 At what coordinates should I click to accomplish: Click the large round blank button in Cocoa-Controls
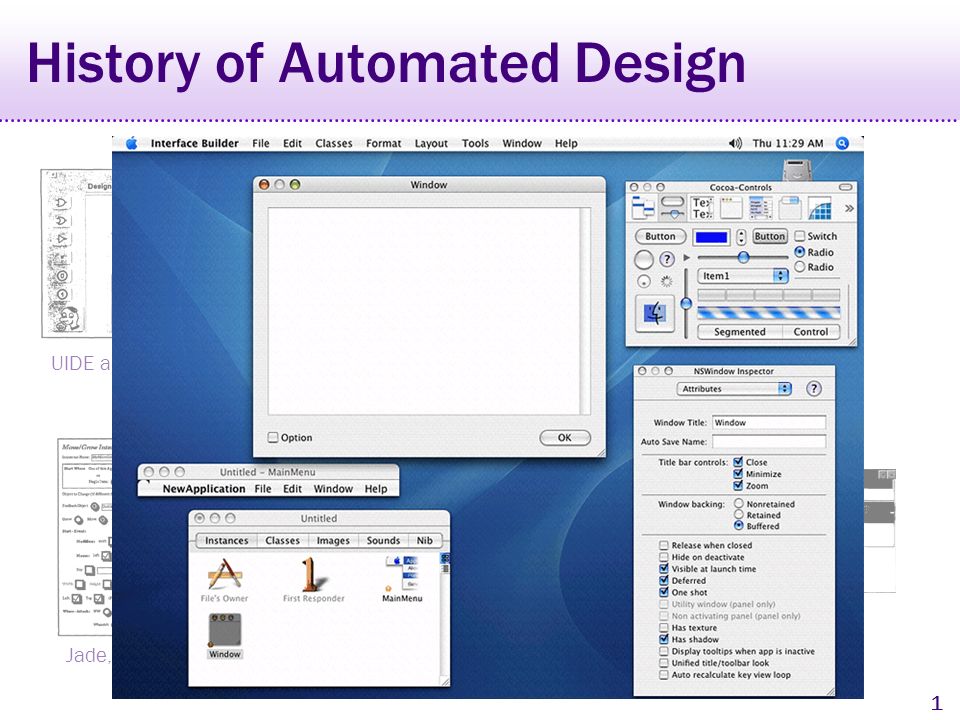pos(643,260)
